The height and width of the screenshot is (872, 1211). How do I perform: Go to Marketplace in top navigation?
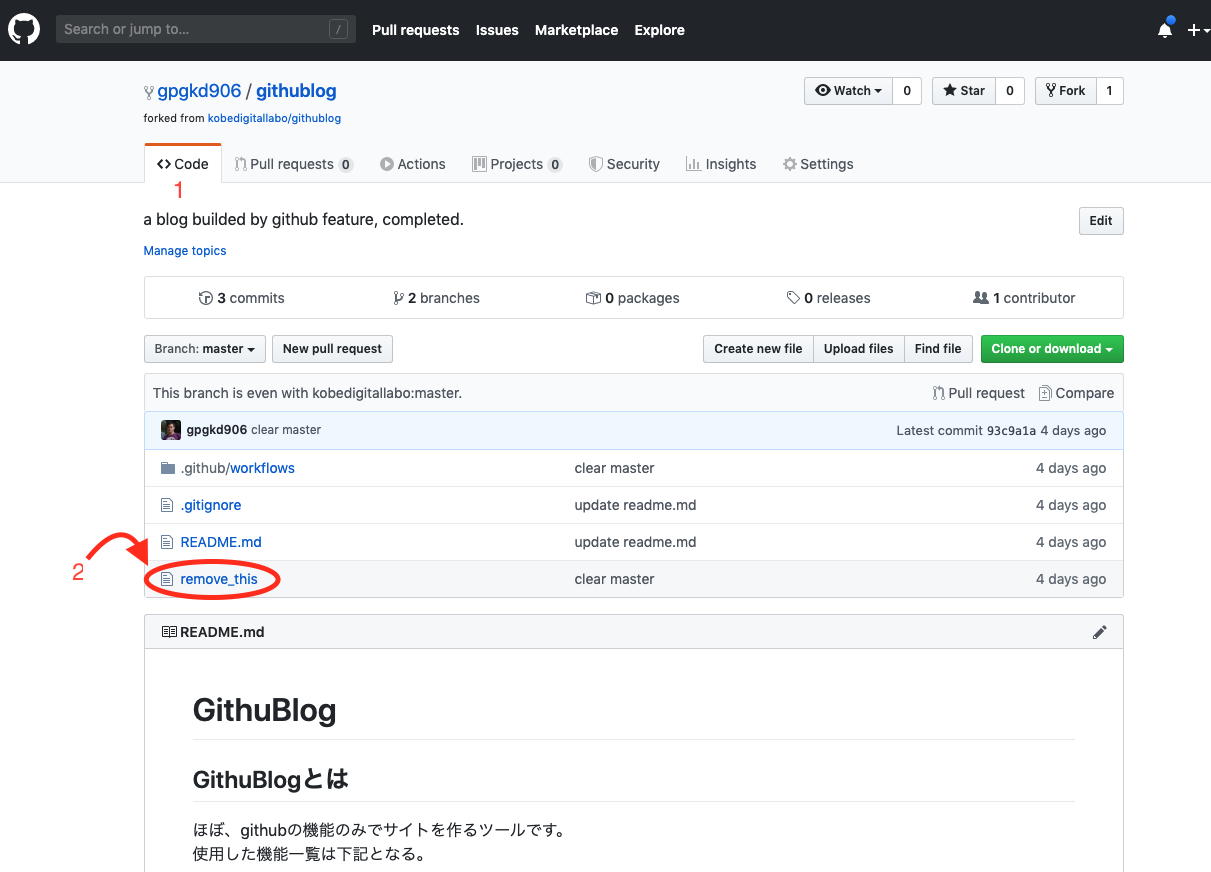click(x=576, y=30)
